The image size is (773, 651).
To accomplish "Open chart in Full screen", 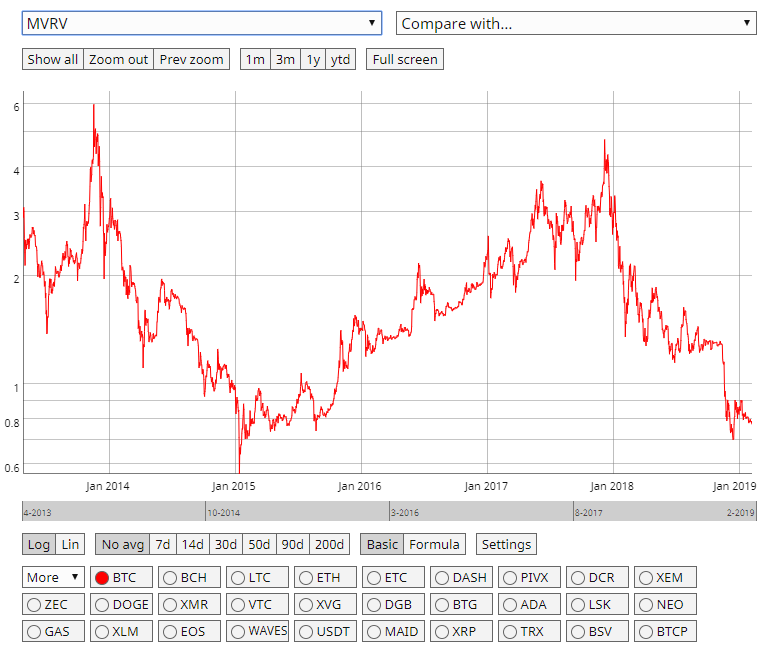I will pos(404,59).
